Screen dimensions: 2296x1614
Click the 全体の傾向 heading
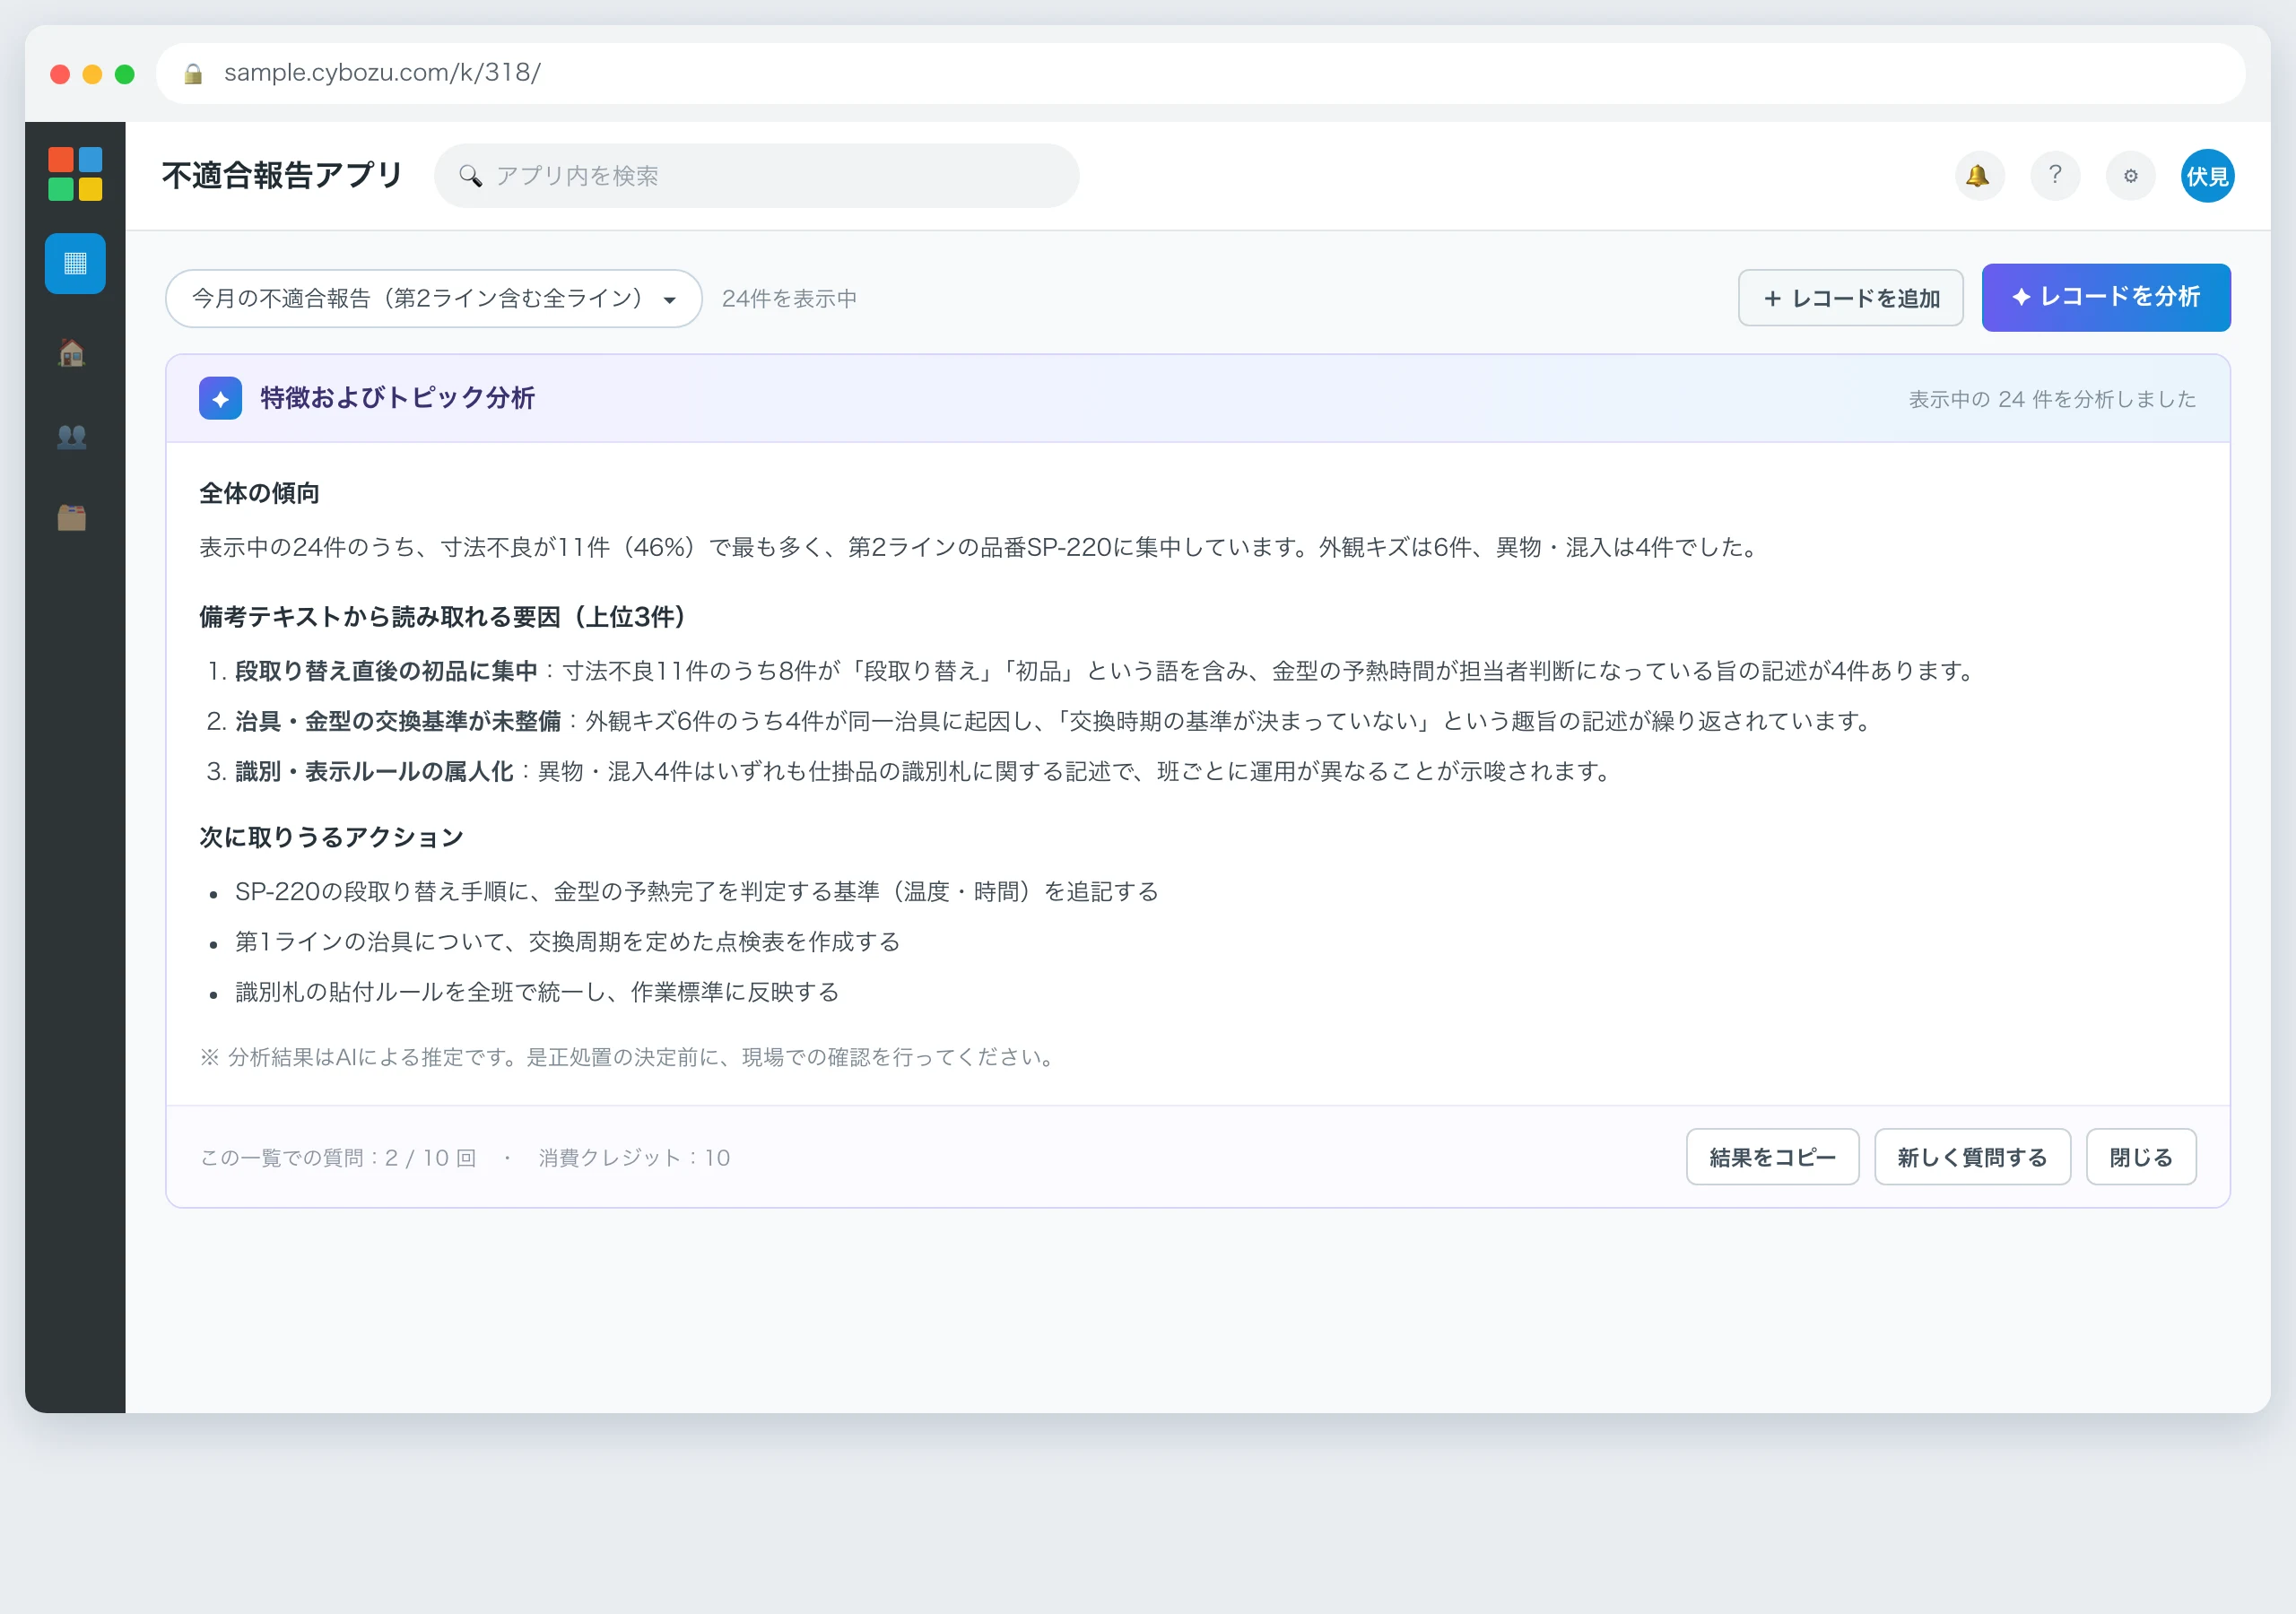tap(259, 493)
